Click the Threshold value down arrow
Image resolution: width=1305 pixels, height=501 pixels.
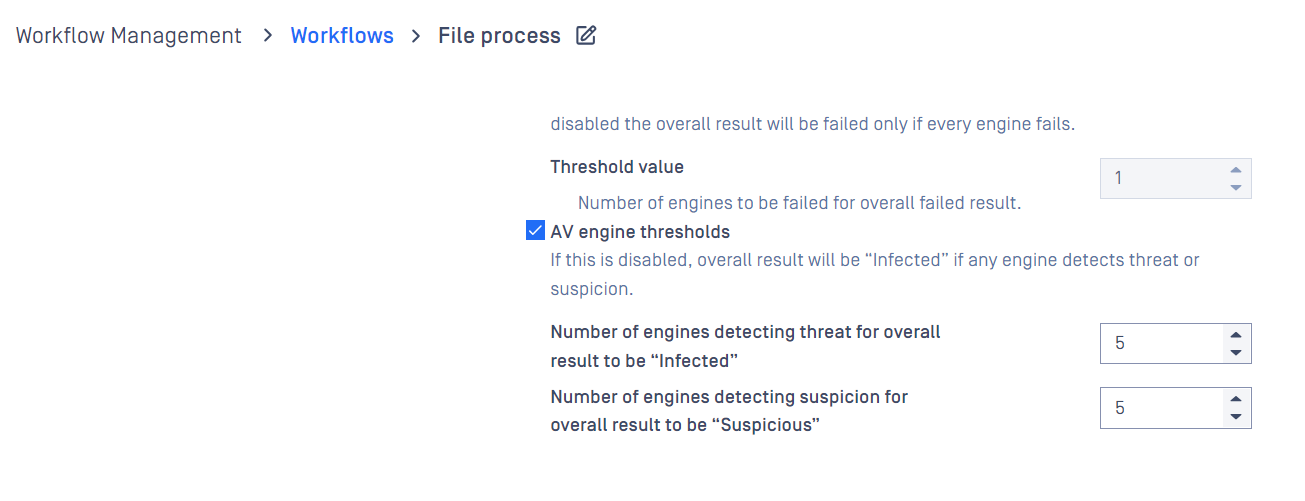coord(1236,187)
